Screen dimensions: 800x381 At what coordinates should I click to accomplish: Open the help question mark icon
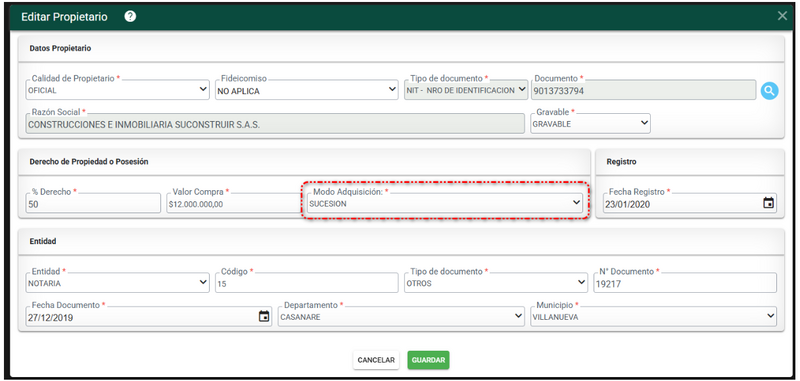(130, 16)
